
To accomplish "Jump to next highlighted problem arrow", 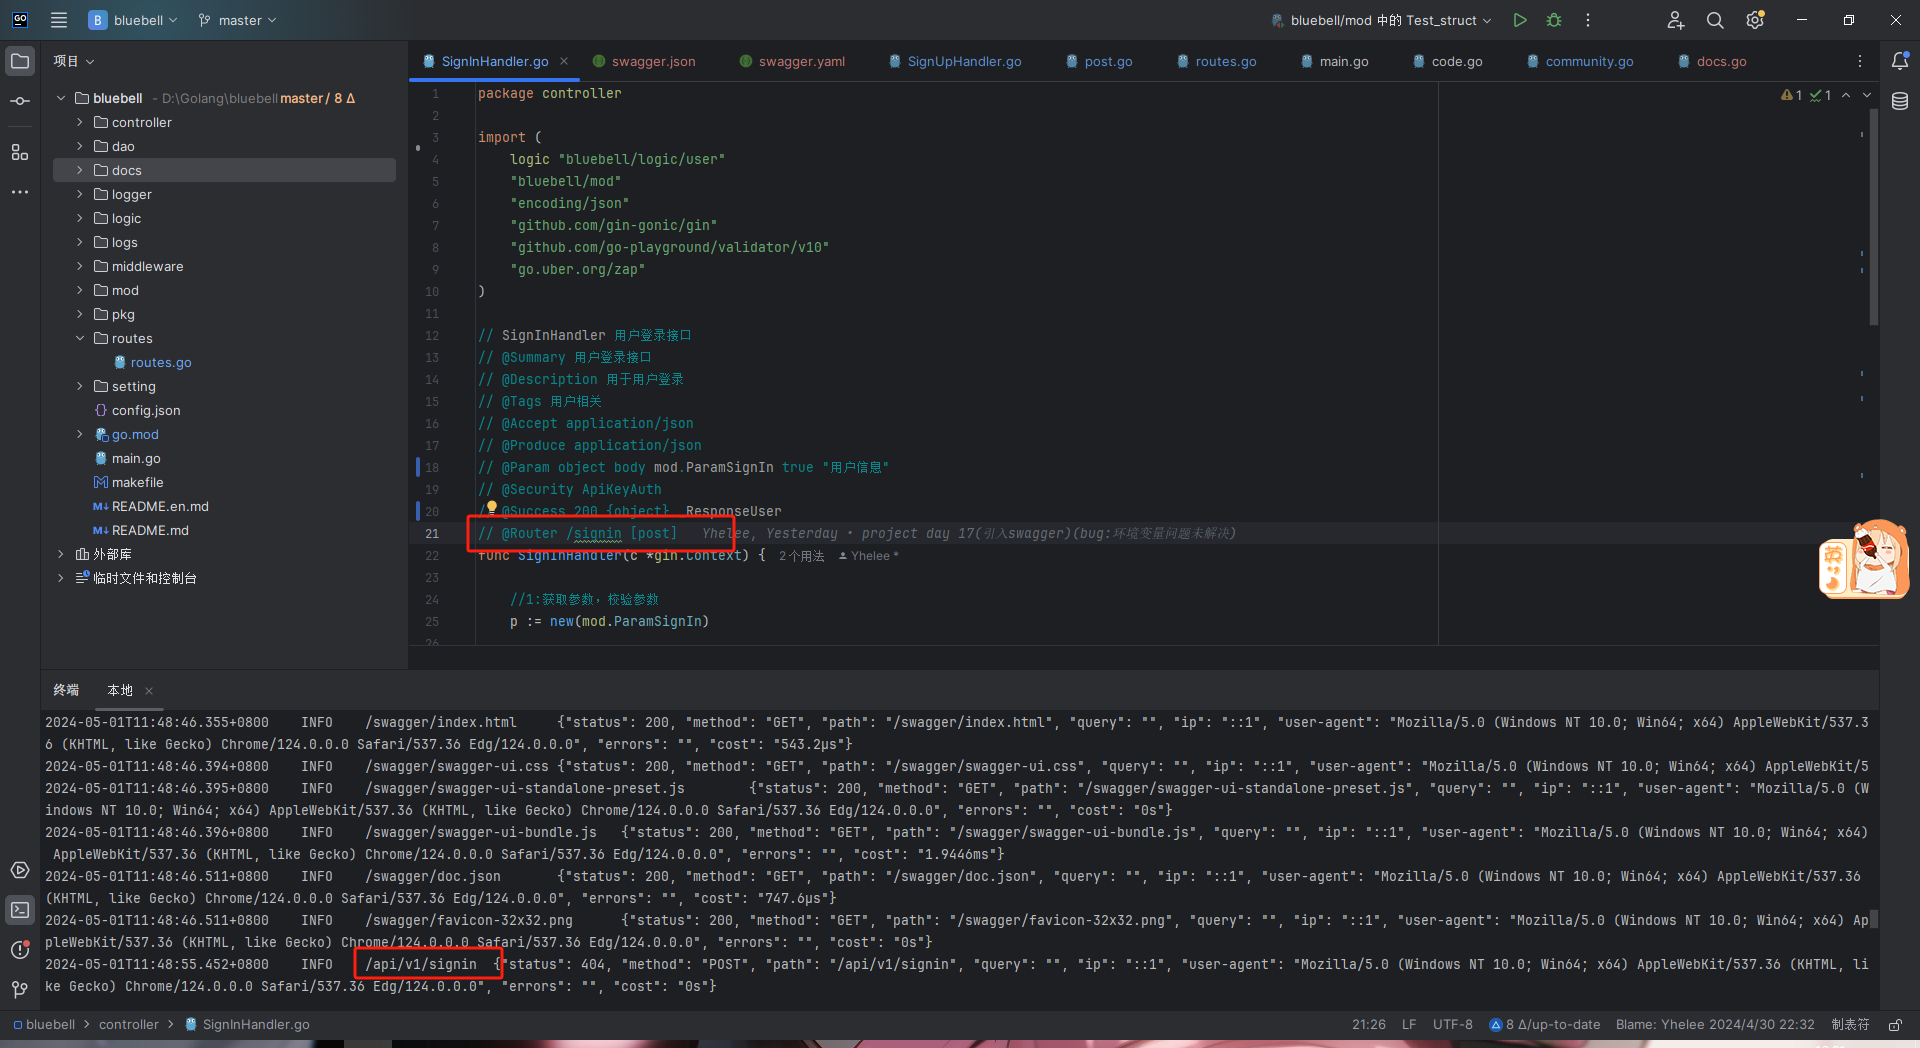I will point(1867,95).
